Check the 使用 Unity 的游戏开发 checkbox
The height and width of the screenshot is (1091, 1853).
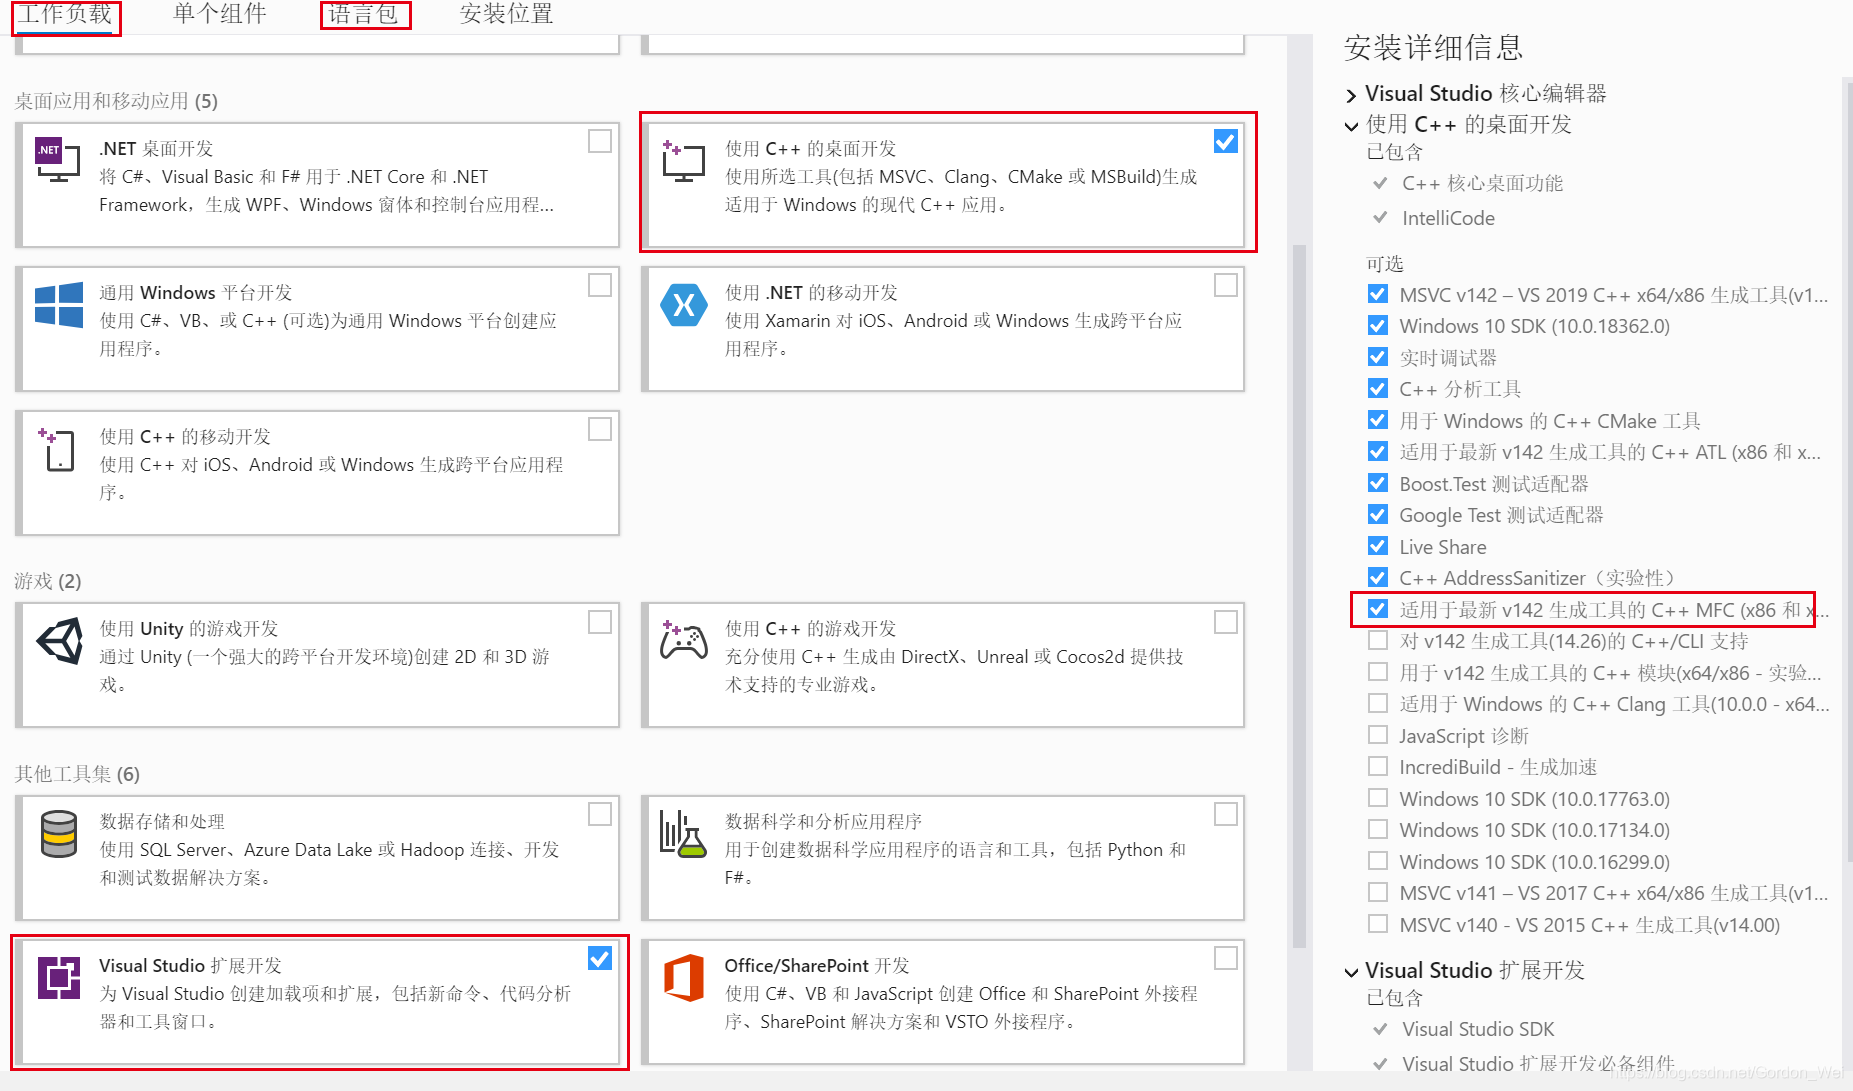coord(600,622)
